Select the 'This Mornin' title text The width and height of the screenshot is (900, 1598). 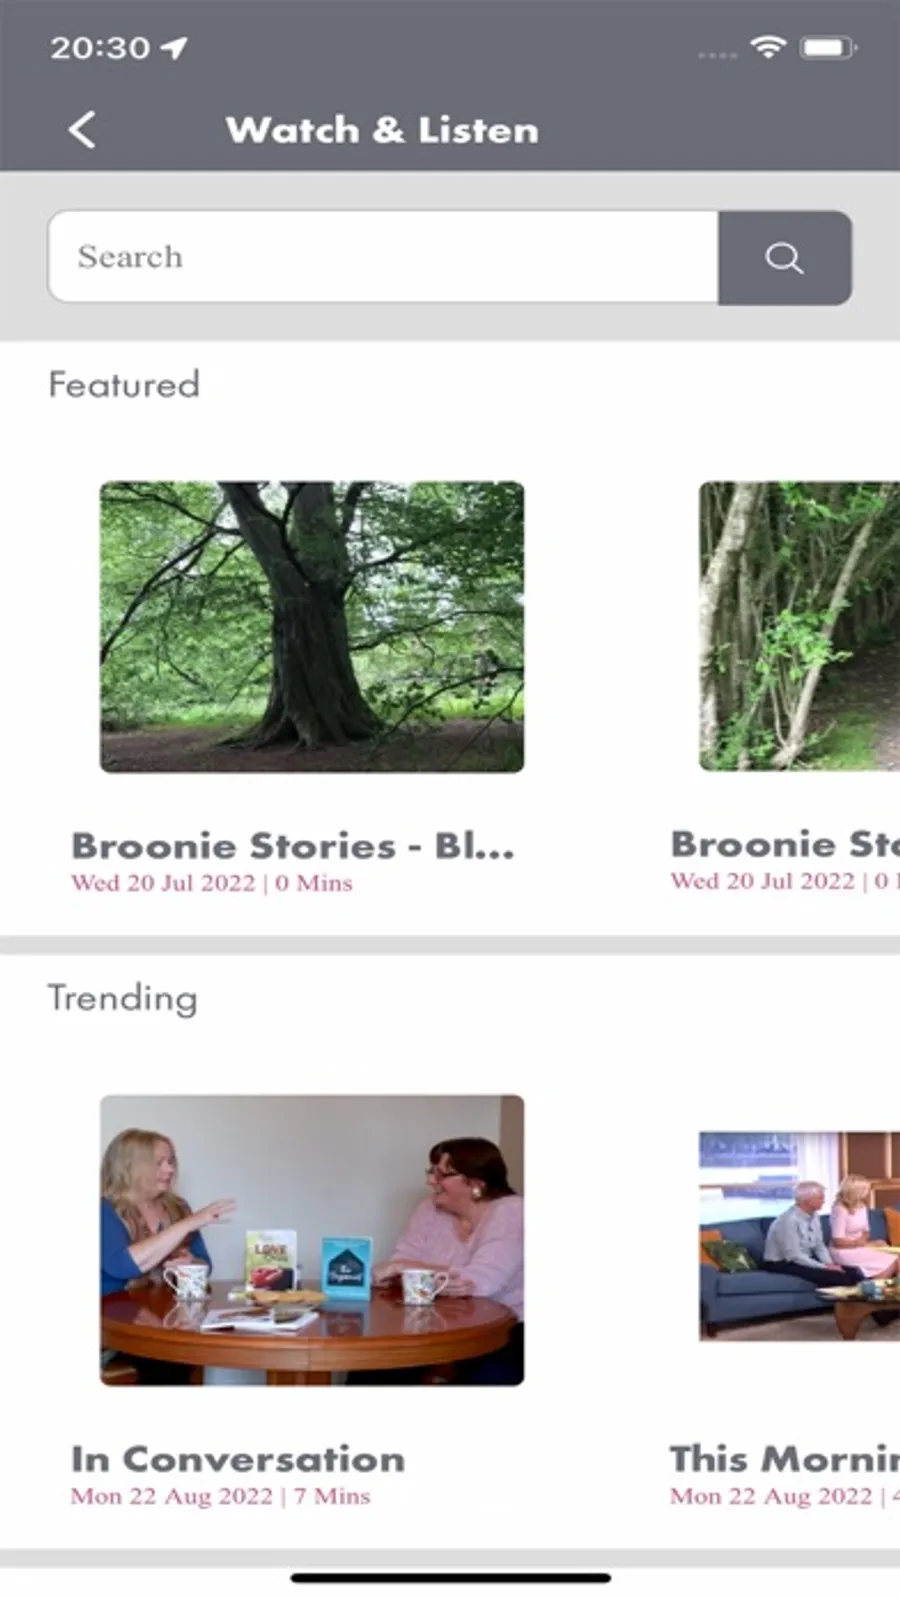[x=785, y=1458]
